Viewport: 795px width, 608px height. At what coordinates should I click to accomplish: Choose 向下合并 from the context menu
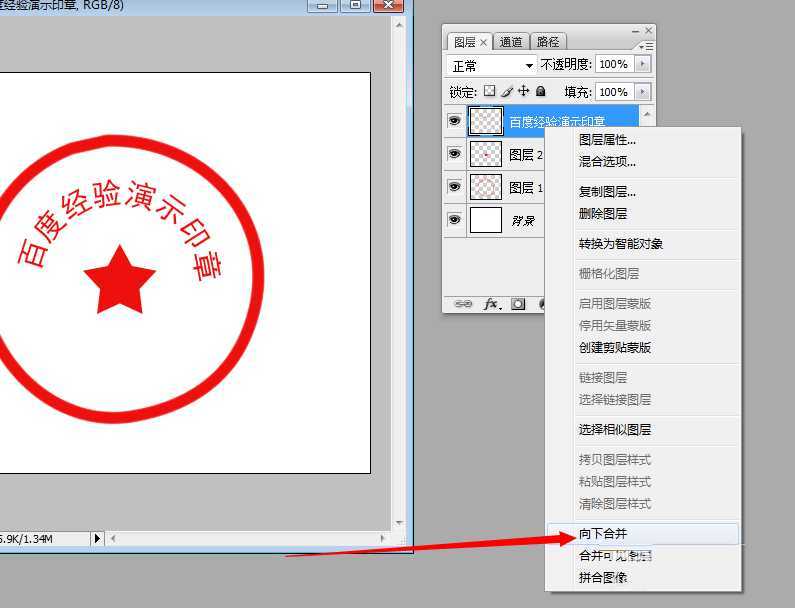click(603, 534)
